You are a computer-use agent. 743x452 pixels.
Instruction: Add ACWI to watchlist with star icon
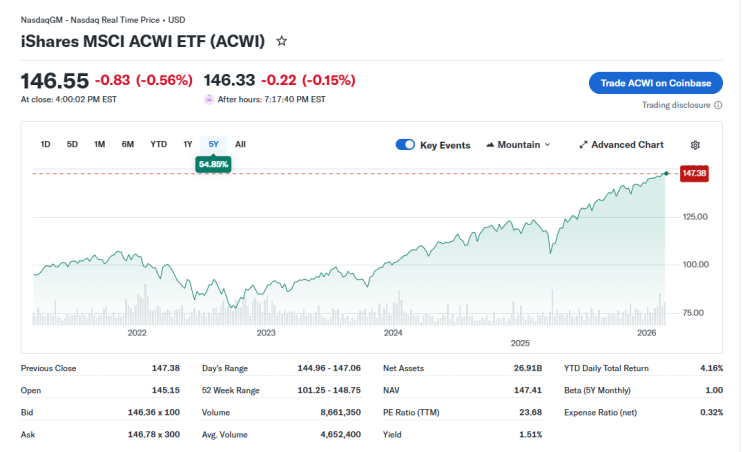point(281,41)
